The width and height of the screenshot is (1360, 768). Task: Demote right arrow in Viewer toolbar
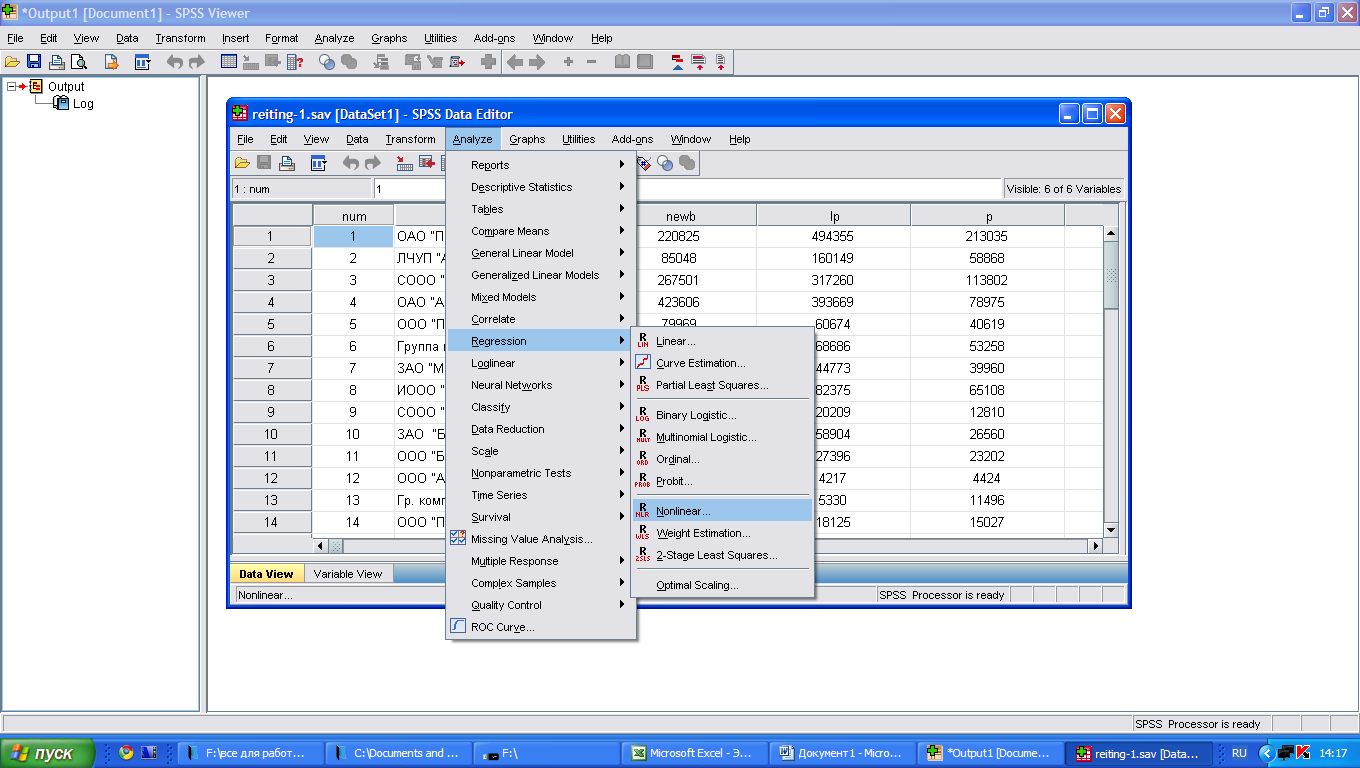tap(537, 62)
